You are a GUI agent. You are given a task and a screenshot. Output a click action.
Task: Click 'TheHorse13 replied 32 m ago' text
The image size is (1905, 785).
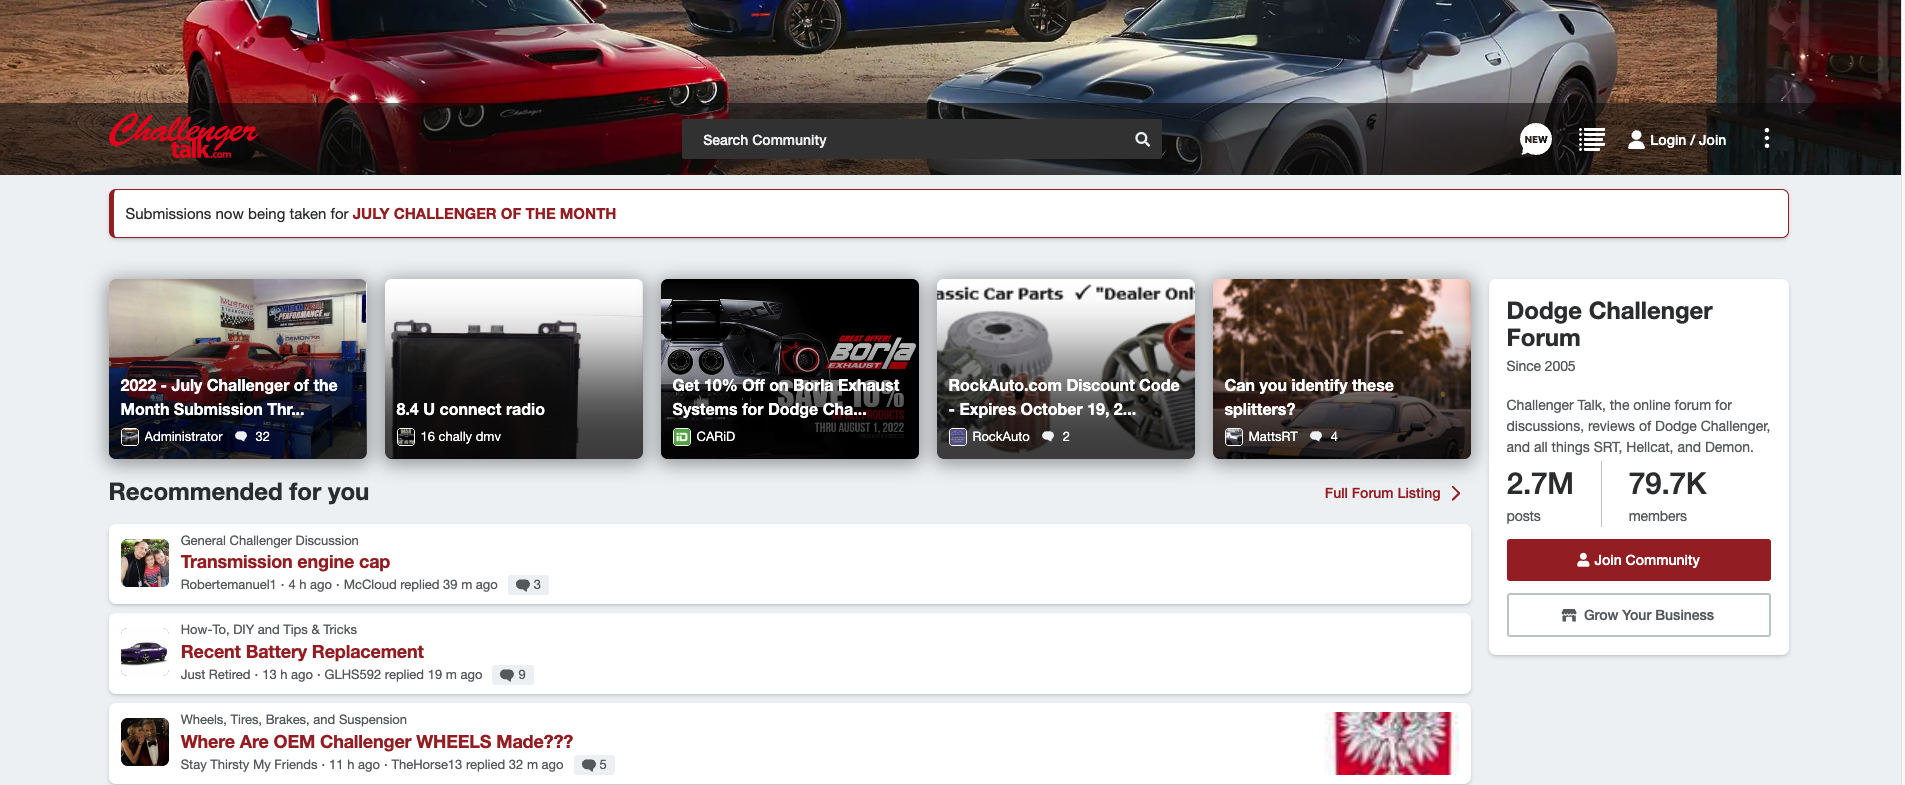pos(477,765)
